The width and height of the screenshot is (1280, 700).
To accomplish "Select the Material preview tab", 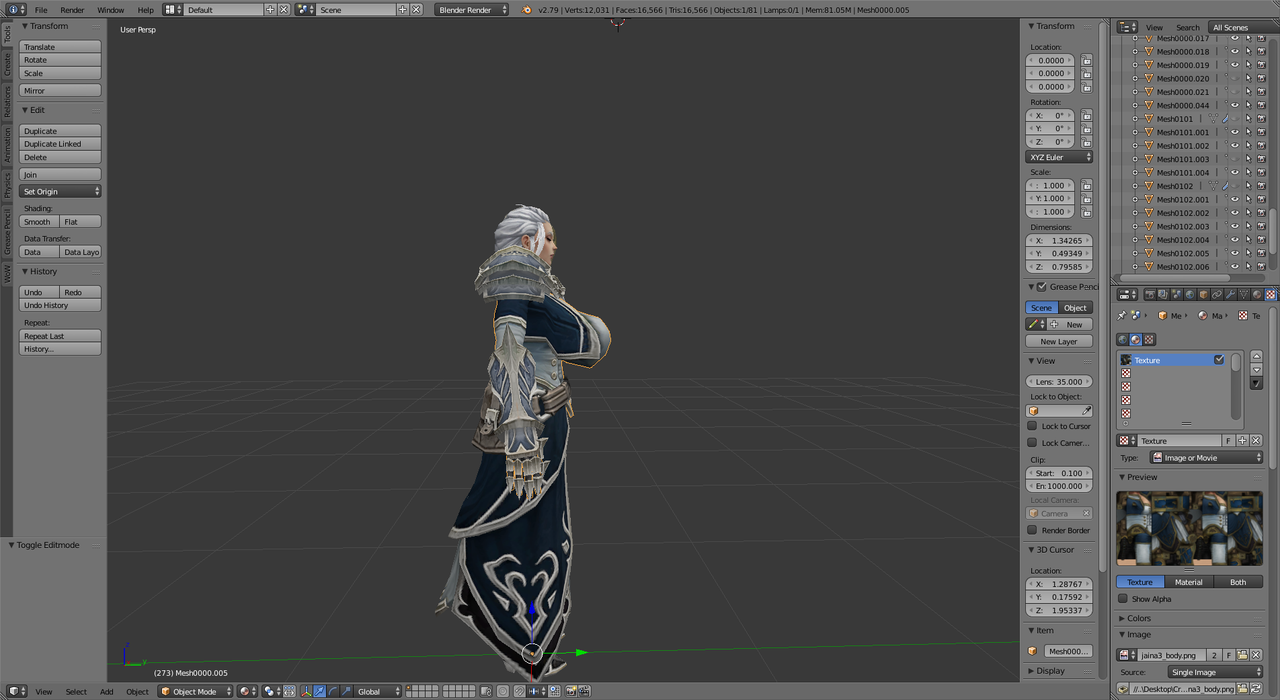I will coord(1189,582).
